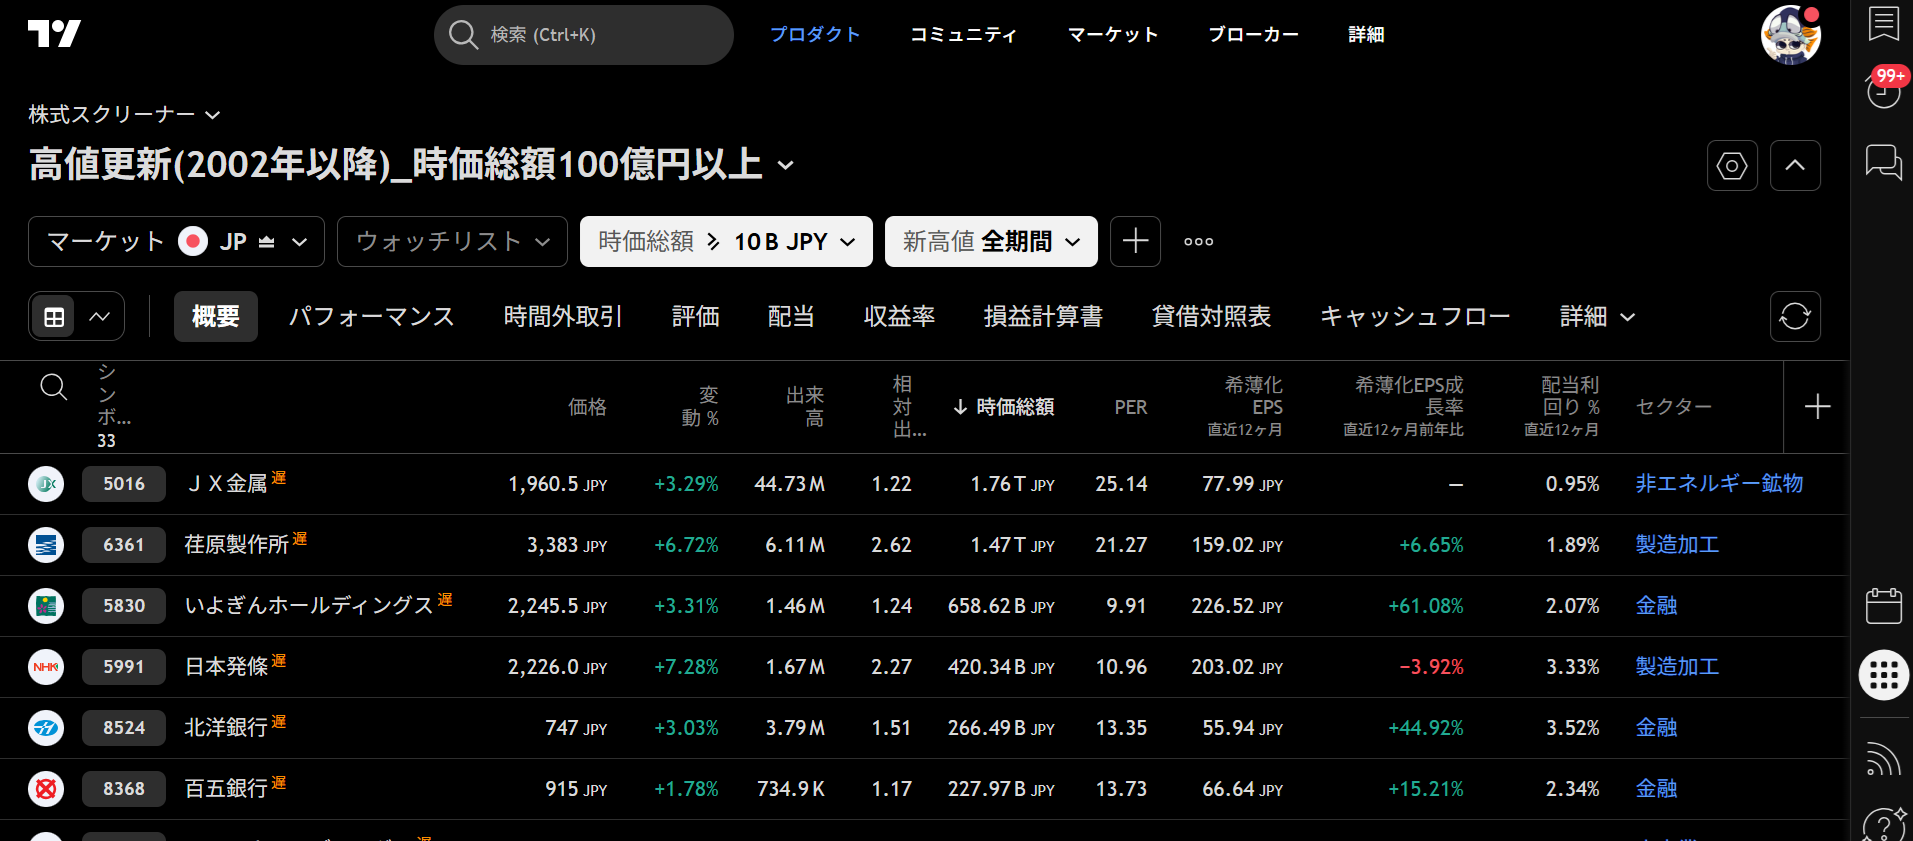
Task: Select the 配当 tab
Action: [791, 317]
